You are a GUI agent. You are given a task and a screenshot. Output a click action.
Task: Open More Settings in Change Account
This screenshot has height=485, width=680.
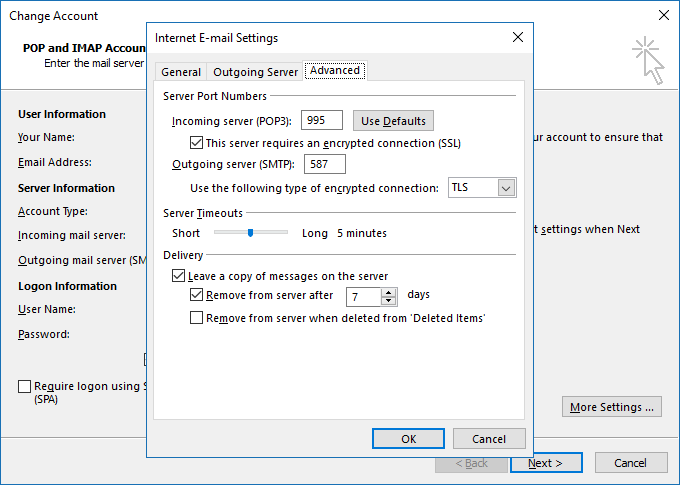611,407
